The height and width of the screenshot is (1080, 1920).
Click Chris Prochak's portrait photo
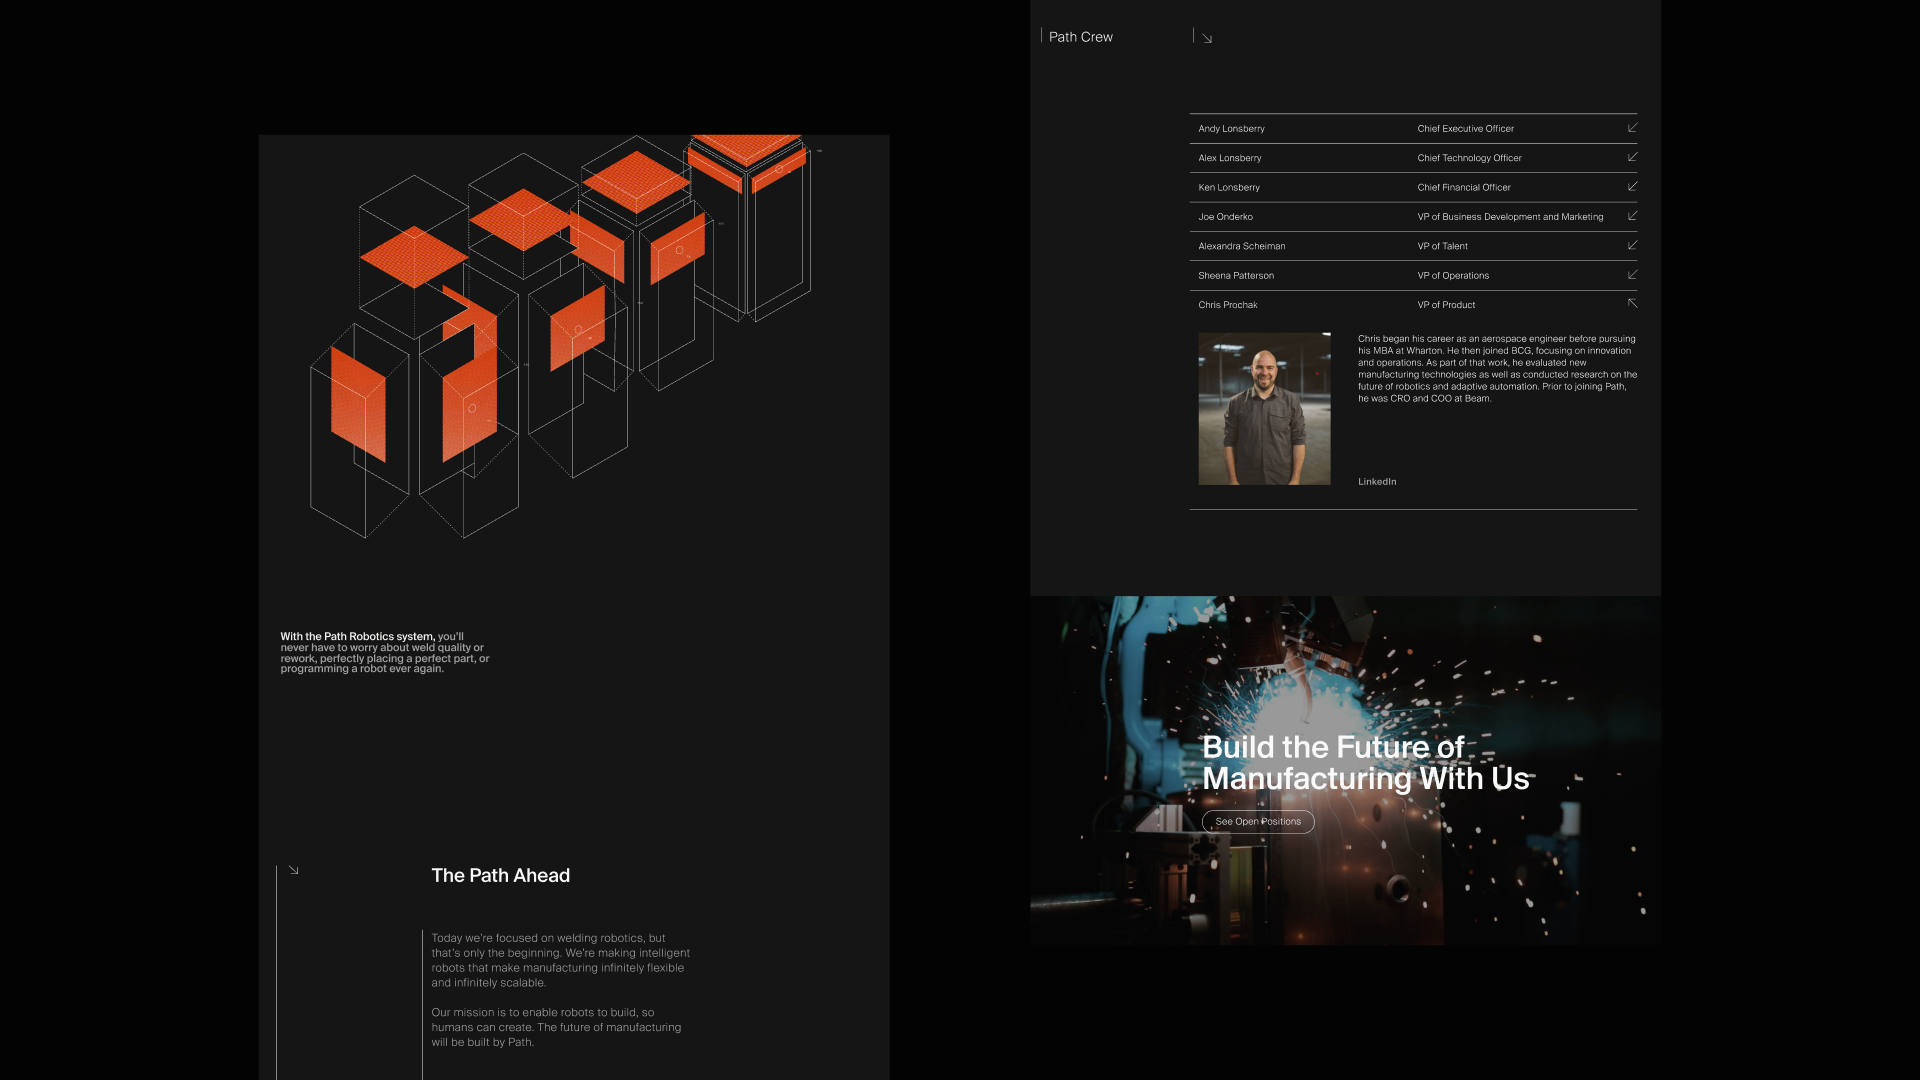tap(1264, 409)
